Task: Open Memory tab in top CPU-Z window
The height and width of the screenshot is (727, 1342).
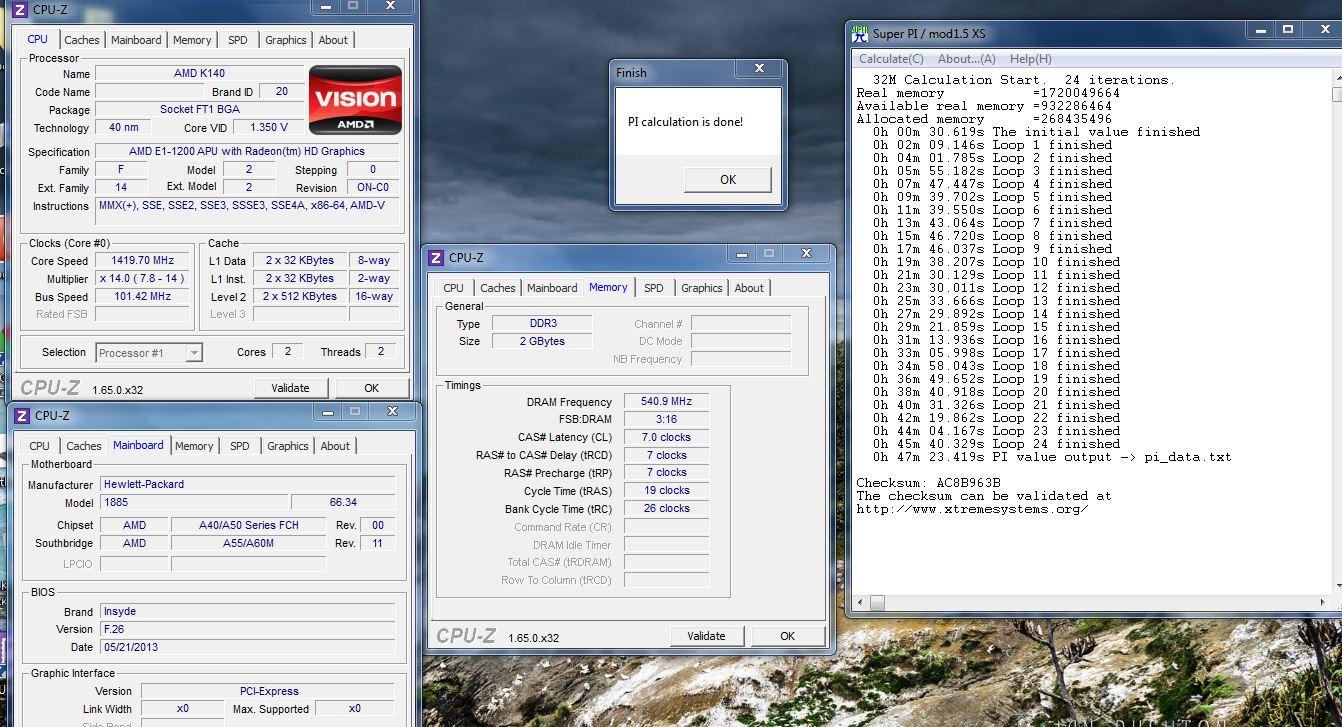Action: 192,40
